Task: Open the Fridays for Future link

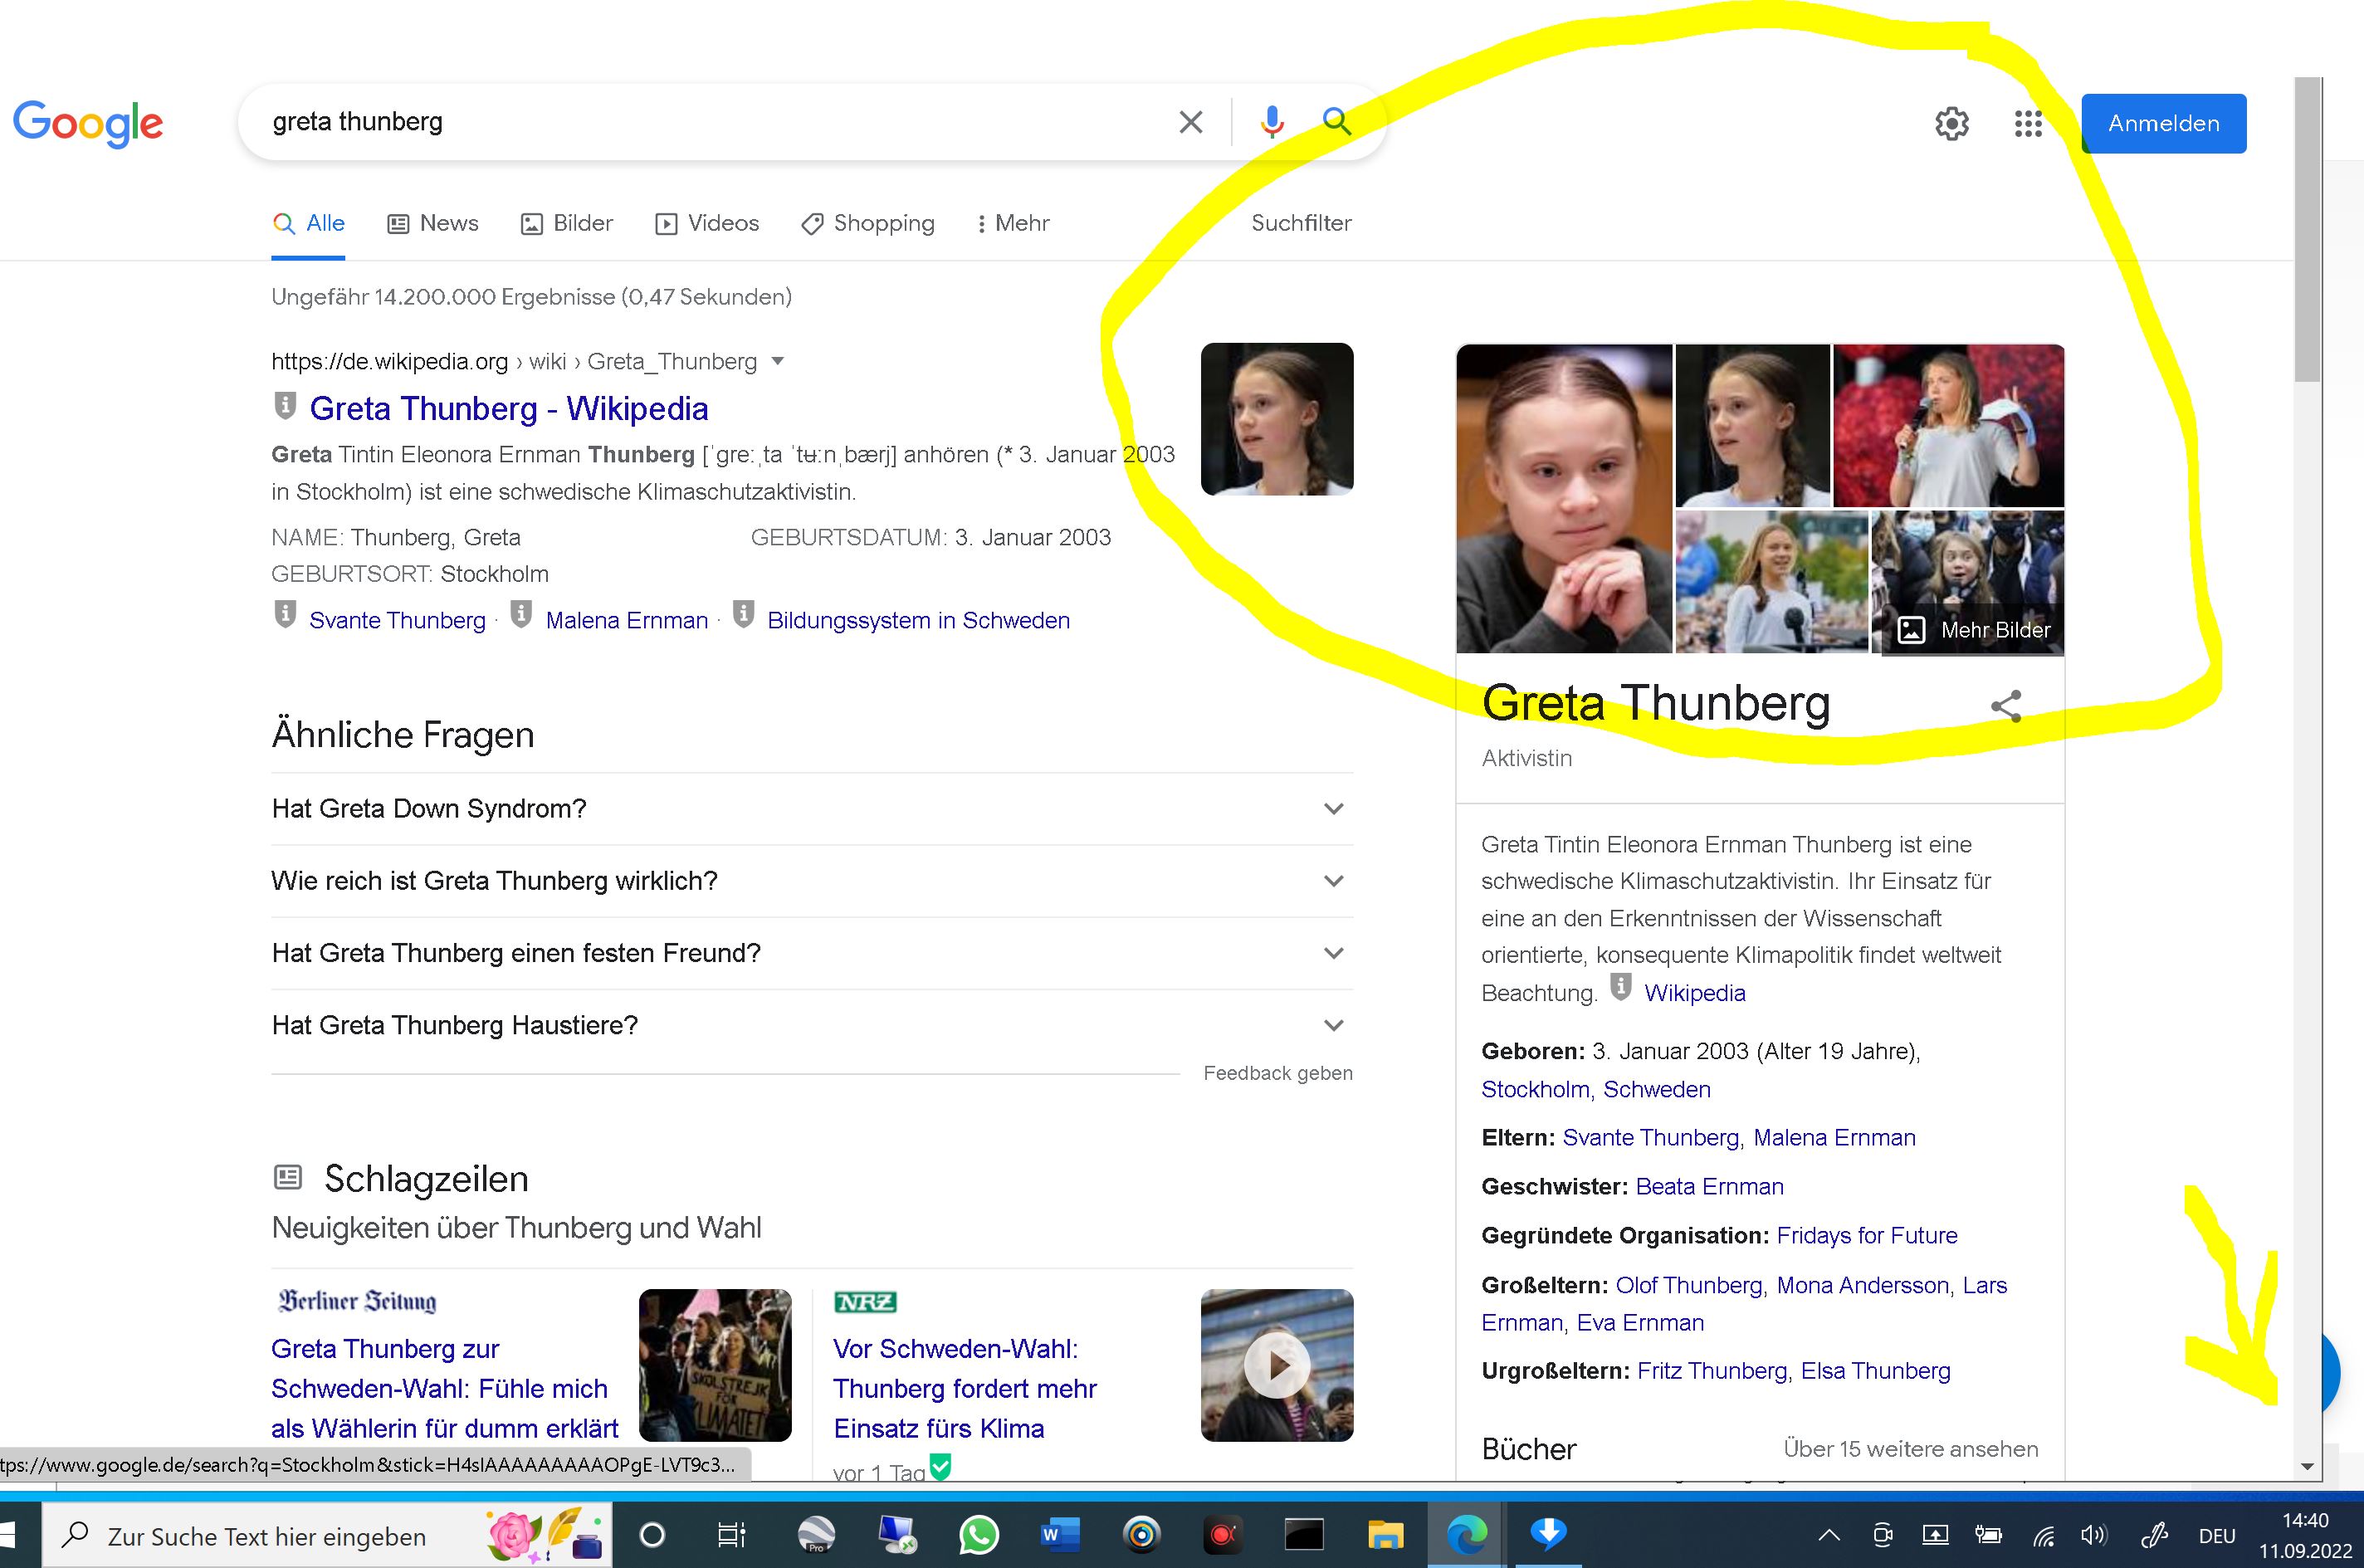Action: click(x=1866, y=1235)
